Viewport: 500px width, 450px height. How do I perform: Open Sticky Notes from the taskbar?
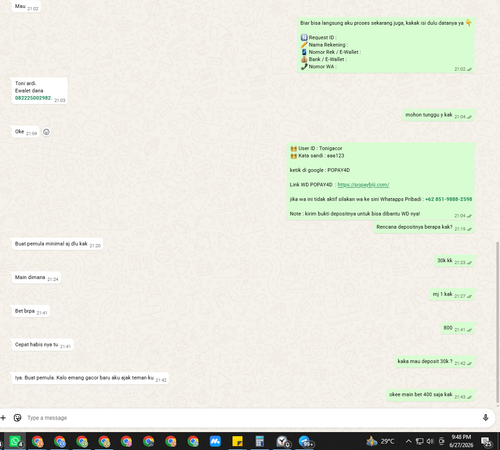(237, 442)
